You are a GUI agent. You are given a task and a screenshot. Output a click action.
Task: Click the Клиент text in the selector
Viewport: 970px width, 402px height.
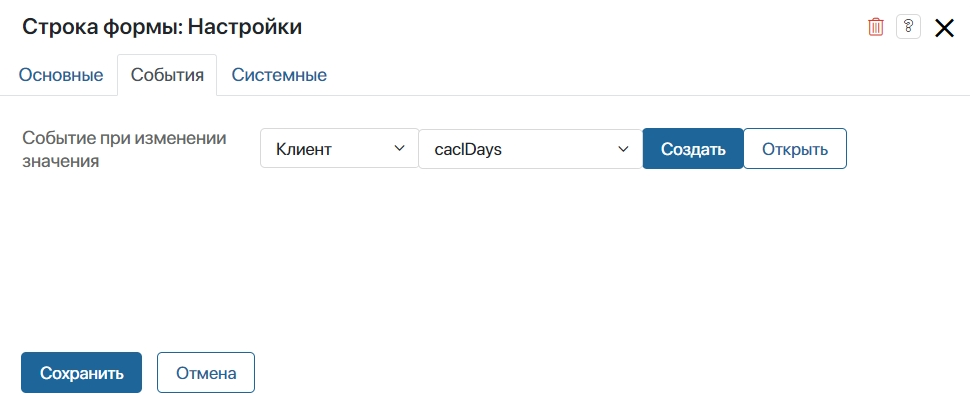tap(304, 149)
